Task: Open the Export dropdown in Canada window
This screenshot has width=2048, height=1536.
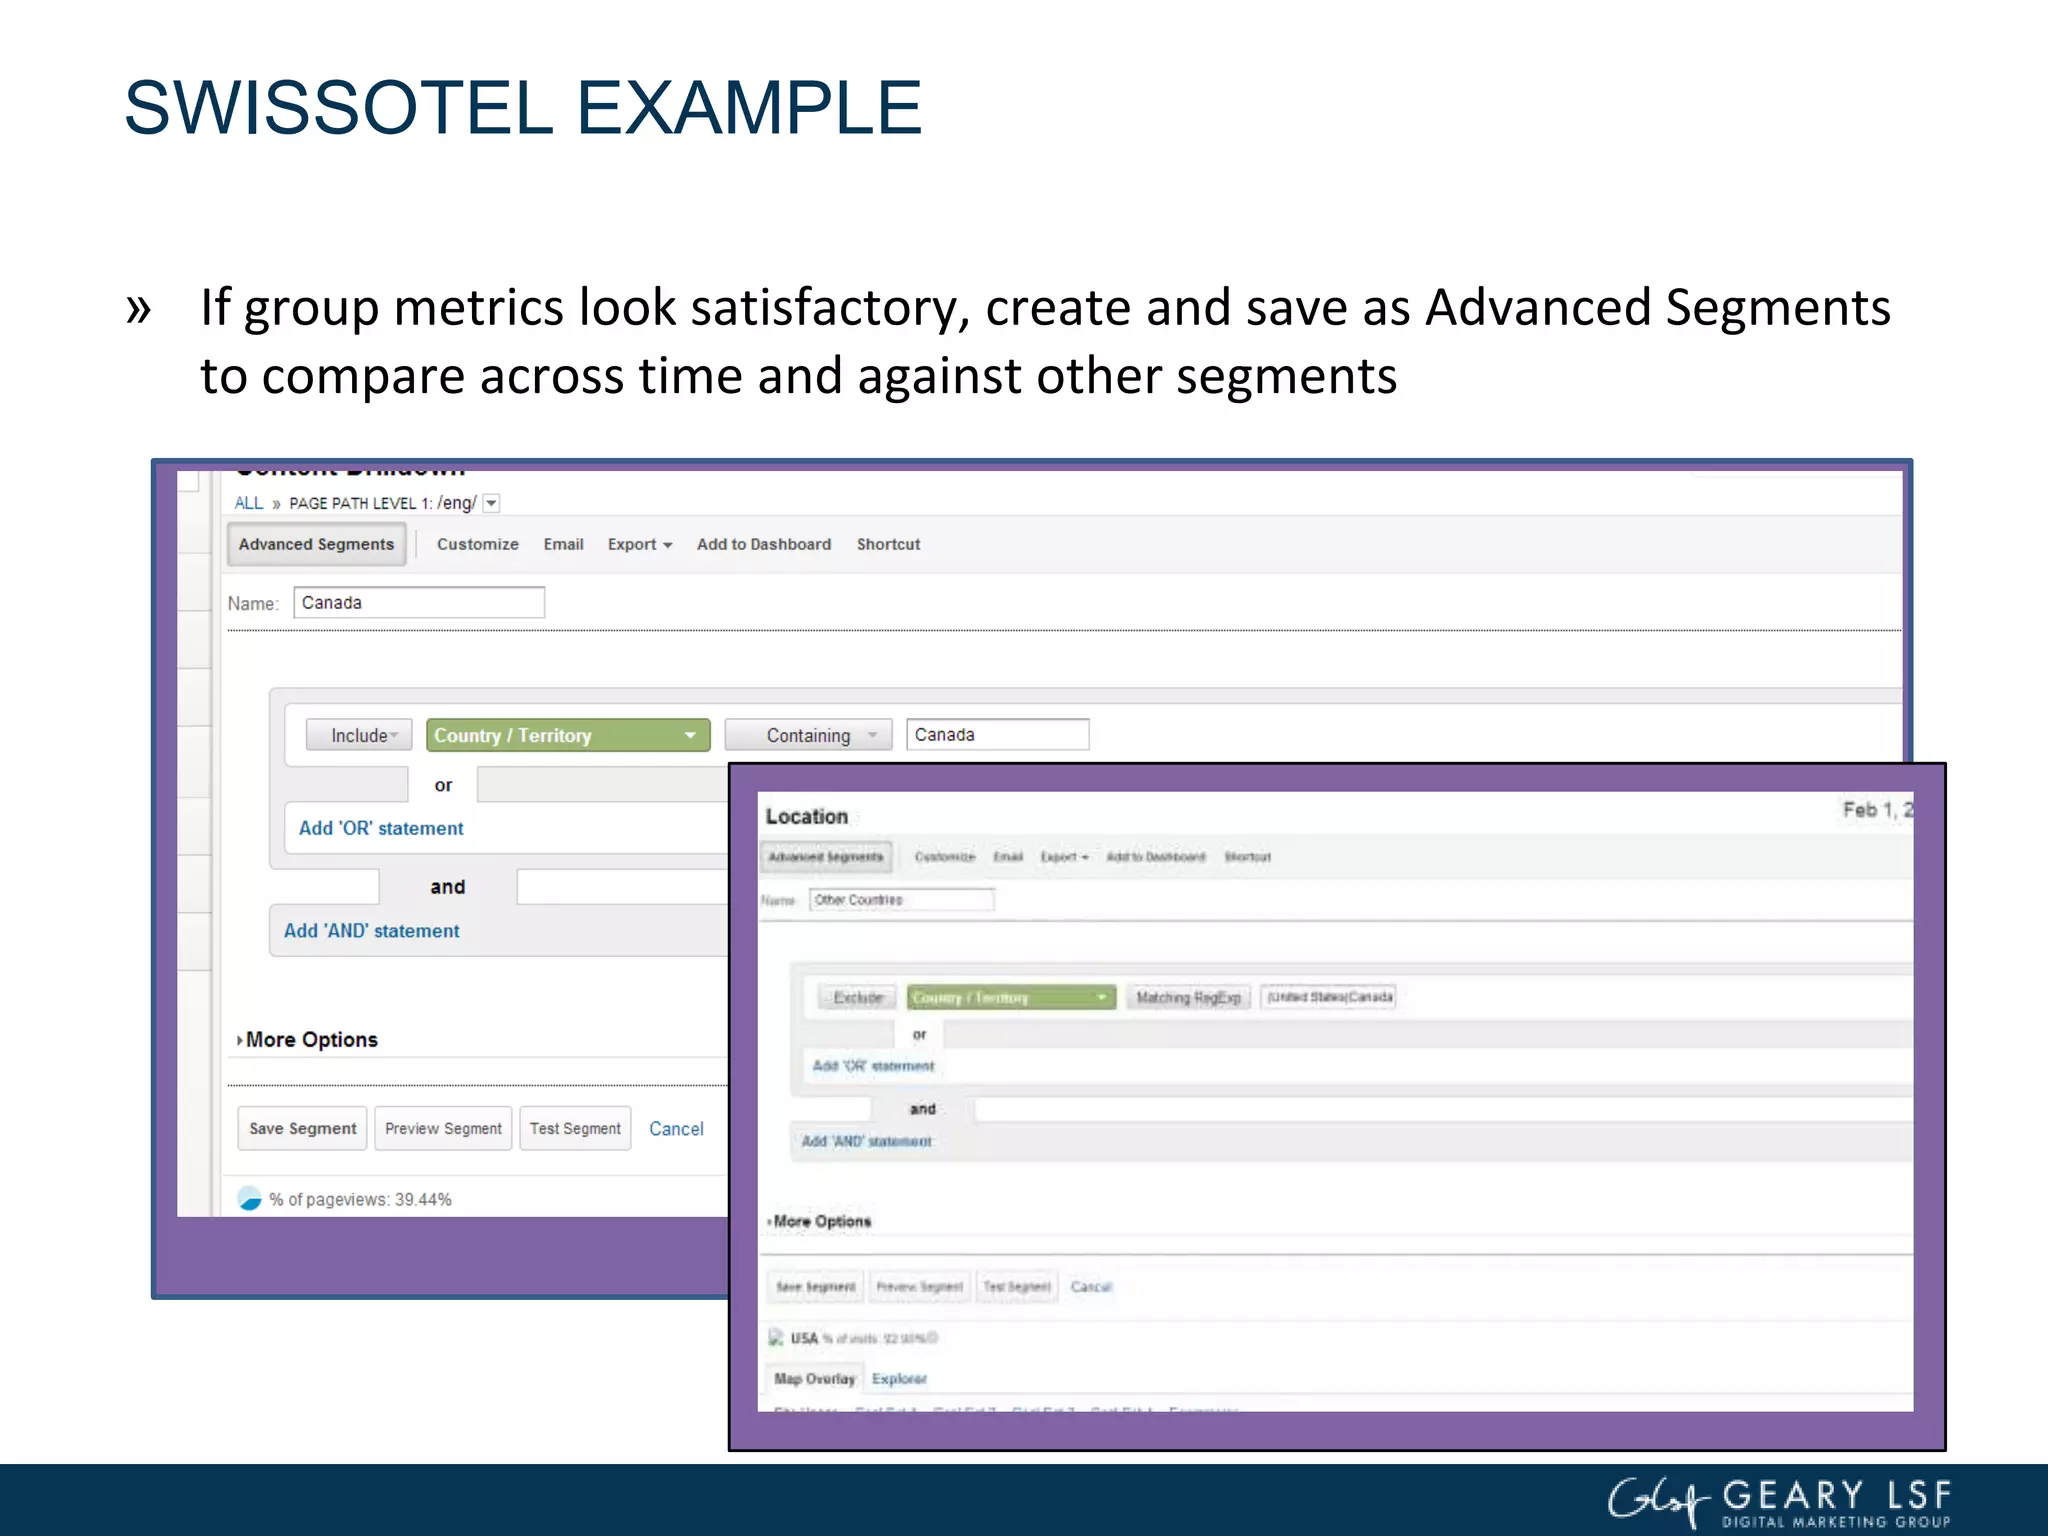Action: [x=640, y=544]
